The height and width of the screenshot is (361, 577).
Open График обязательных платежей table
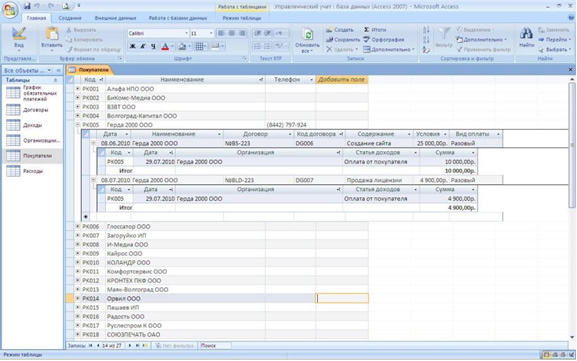[x=32, y=93]
